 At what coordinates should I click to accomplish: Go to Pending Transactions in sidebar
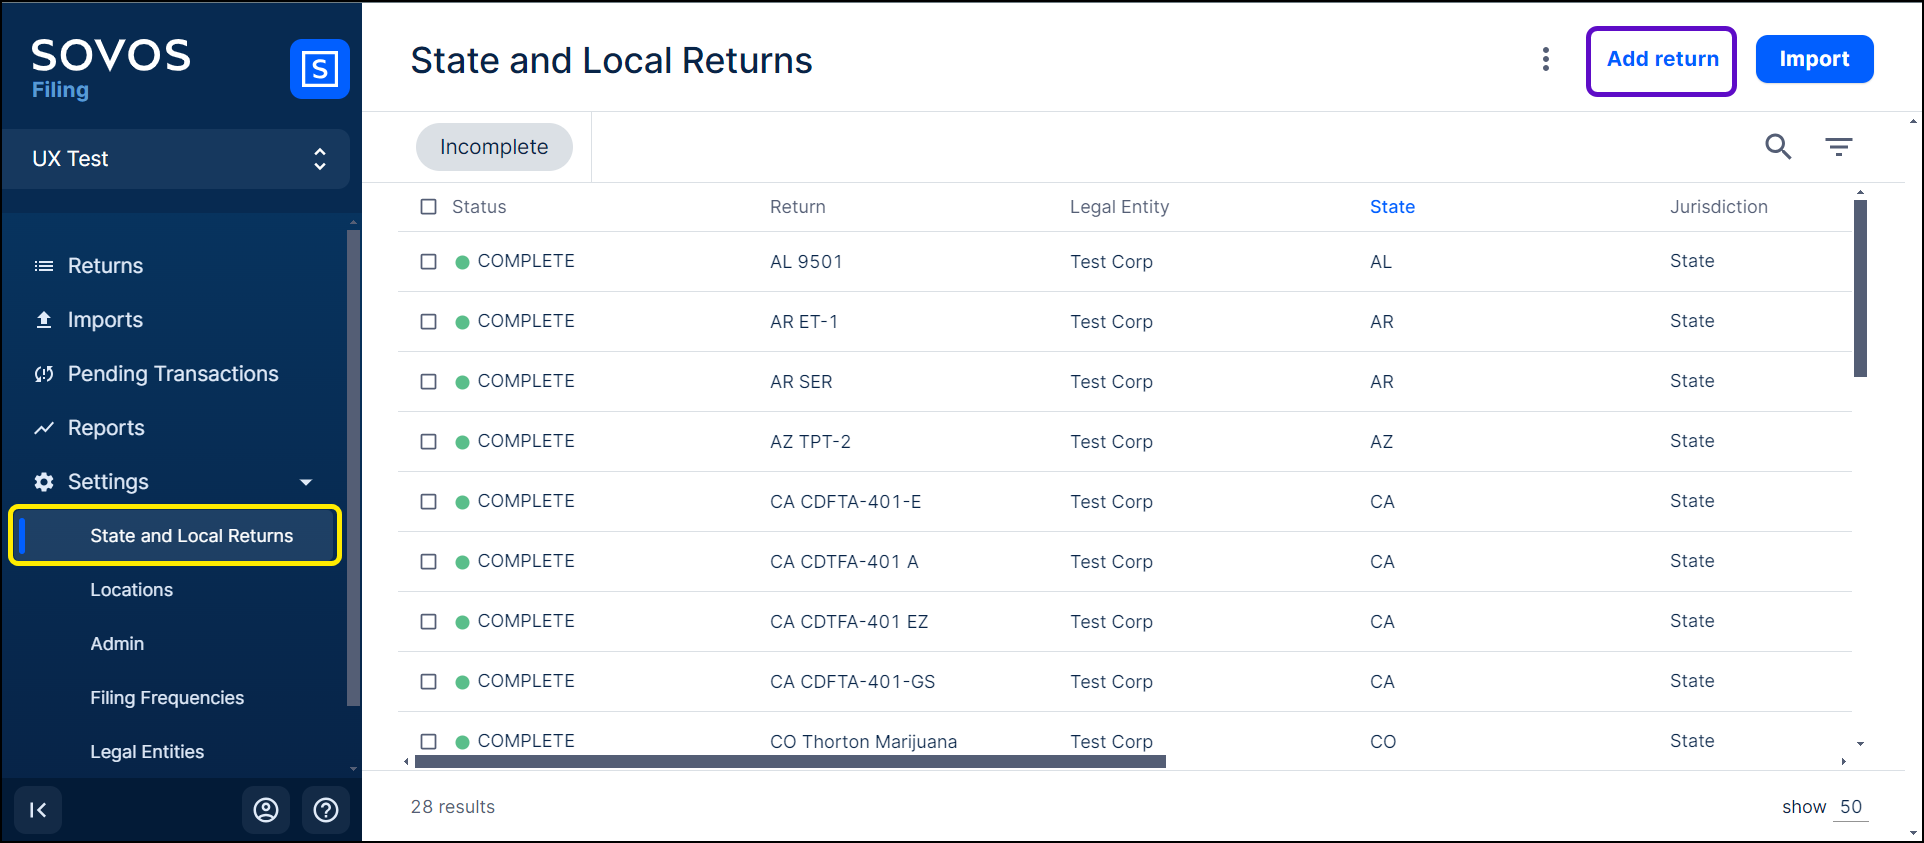click(x=173, y=374)
